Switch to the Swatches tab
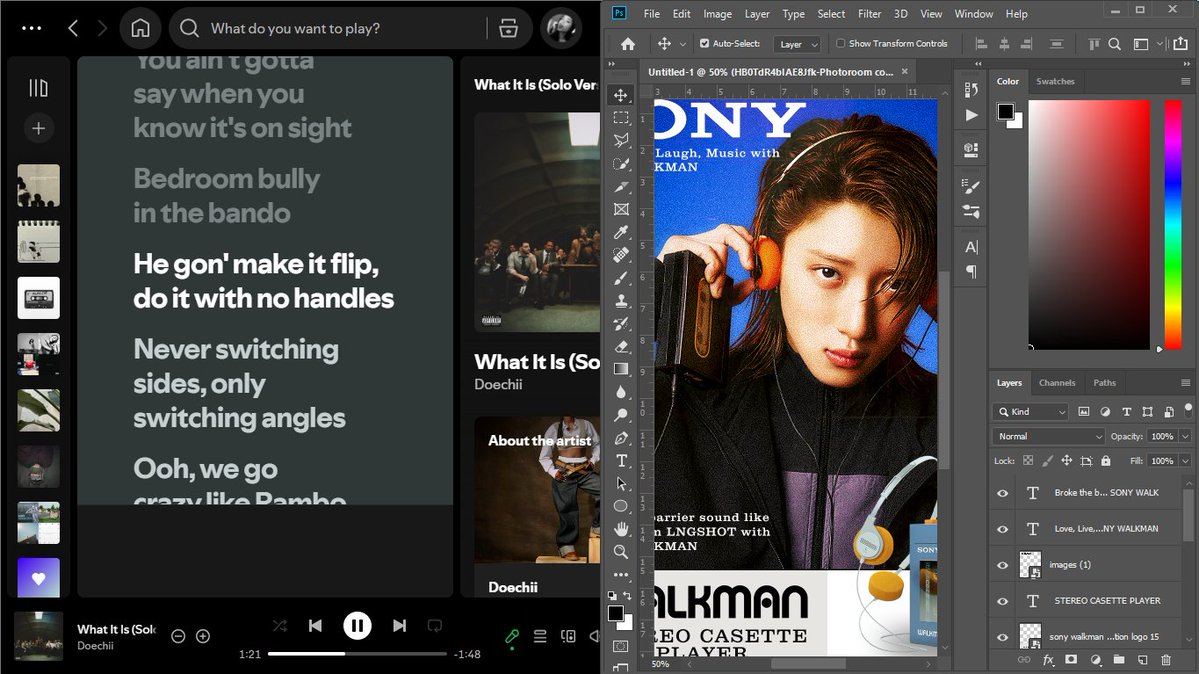The height and width of the screenshot is (674, 1199). (1055, 81)
